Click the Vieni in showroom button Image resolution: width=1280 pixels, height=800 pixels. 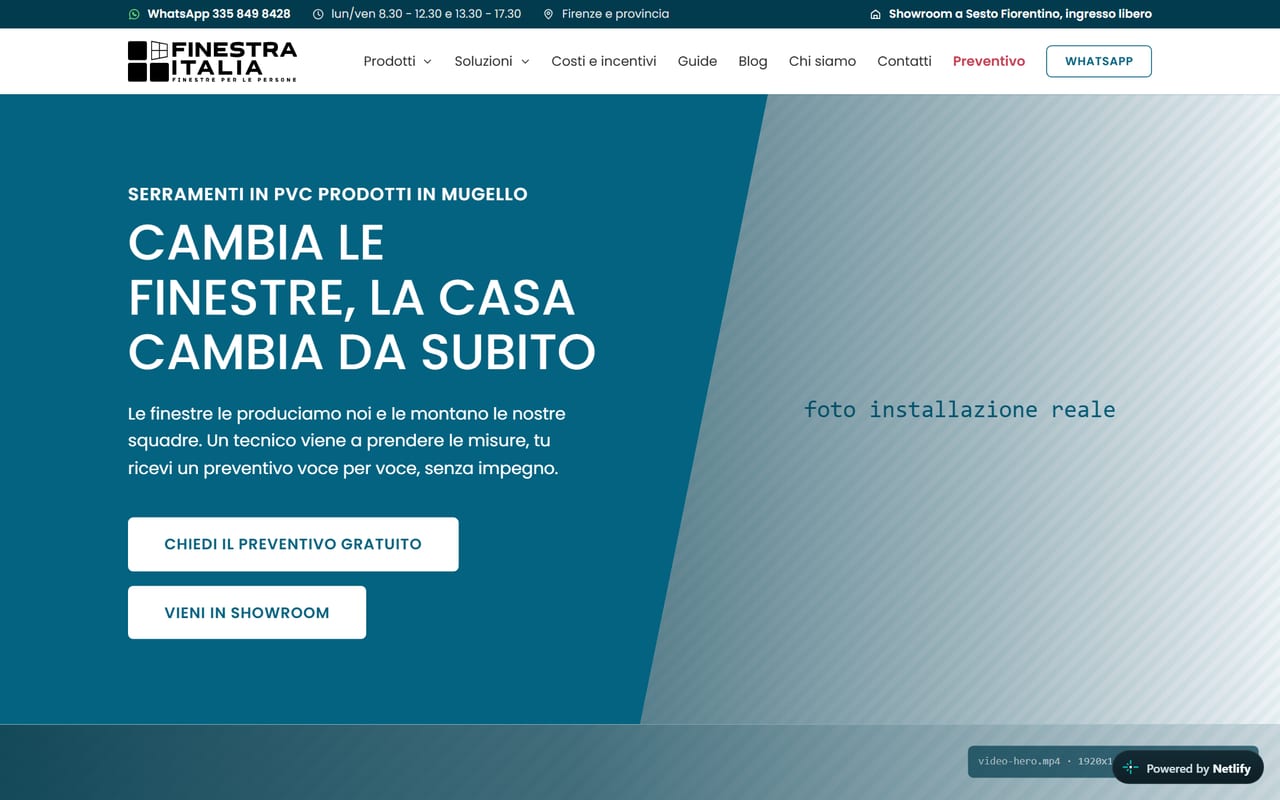(x=247, y=612)
